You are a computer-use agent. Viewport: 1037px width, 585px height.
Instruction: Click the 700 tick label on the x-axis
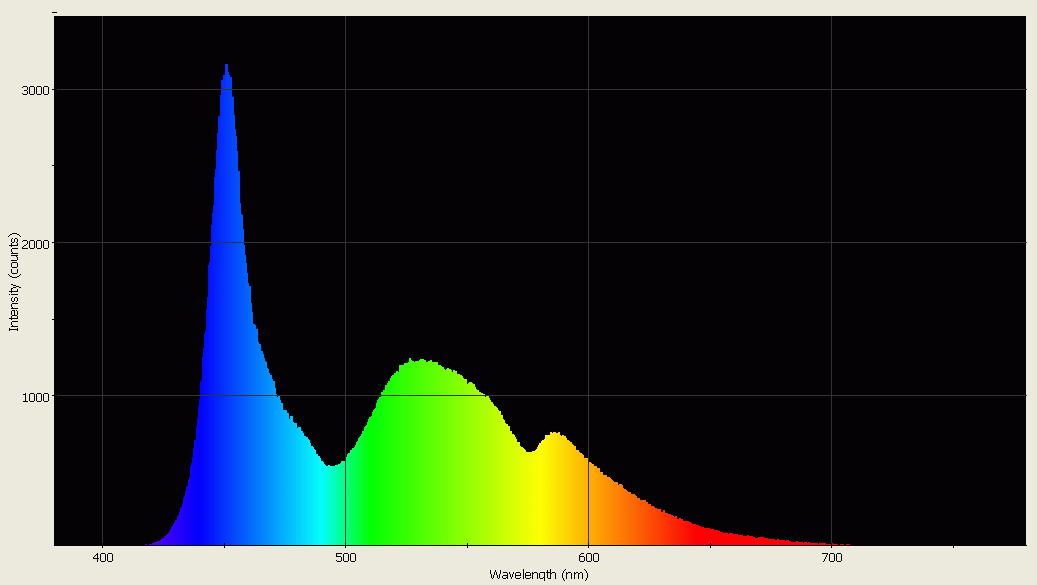833,555
